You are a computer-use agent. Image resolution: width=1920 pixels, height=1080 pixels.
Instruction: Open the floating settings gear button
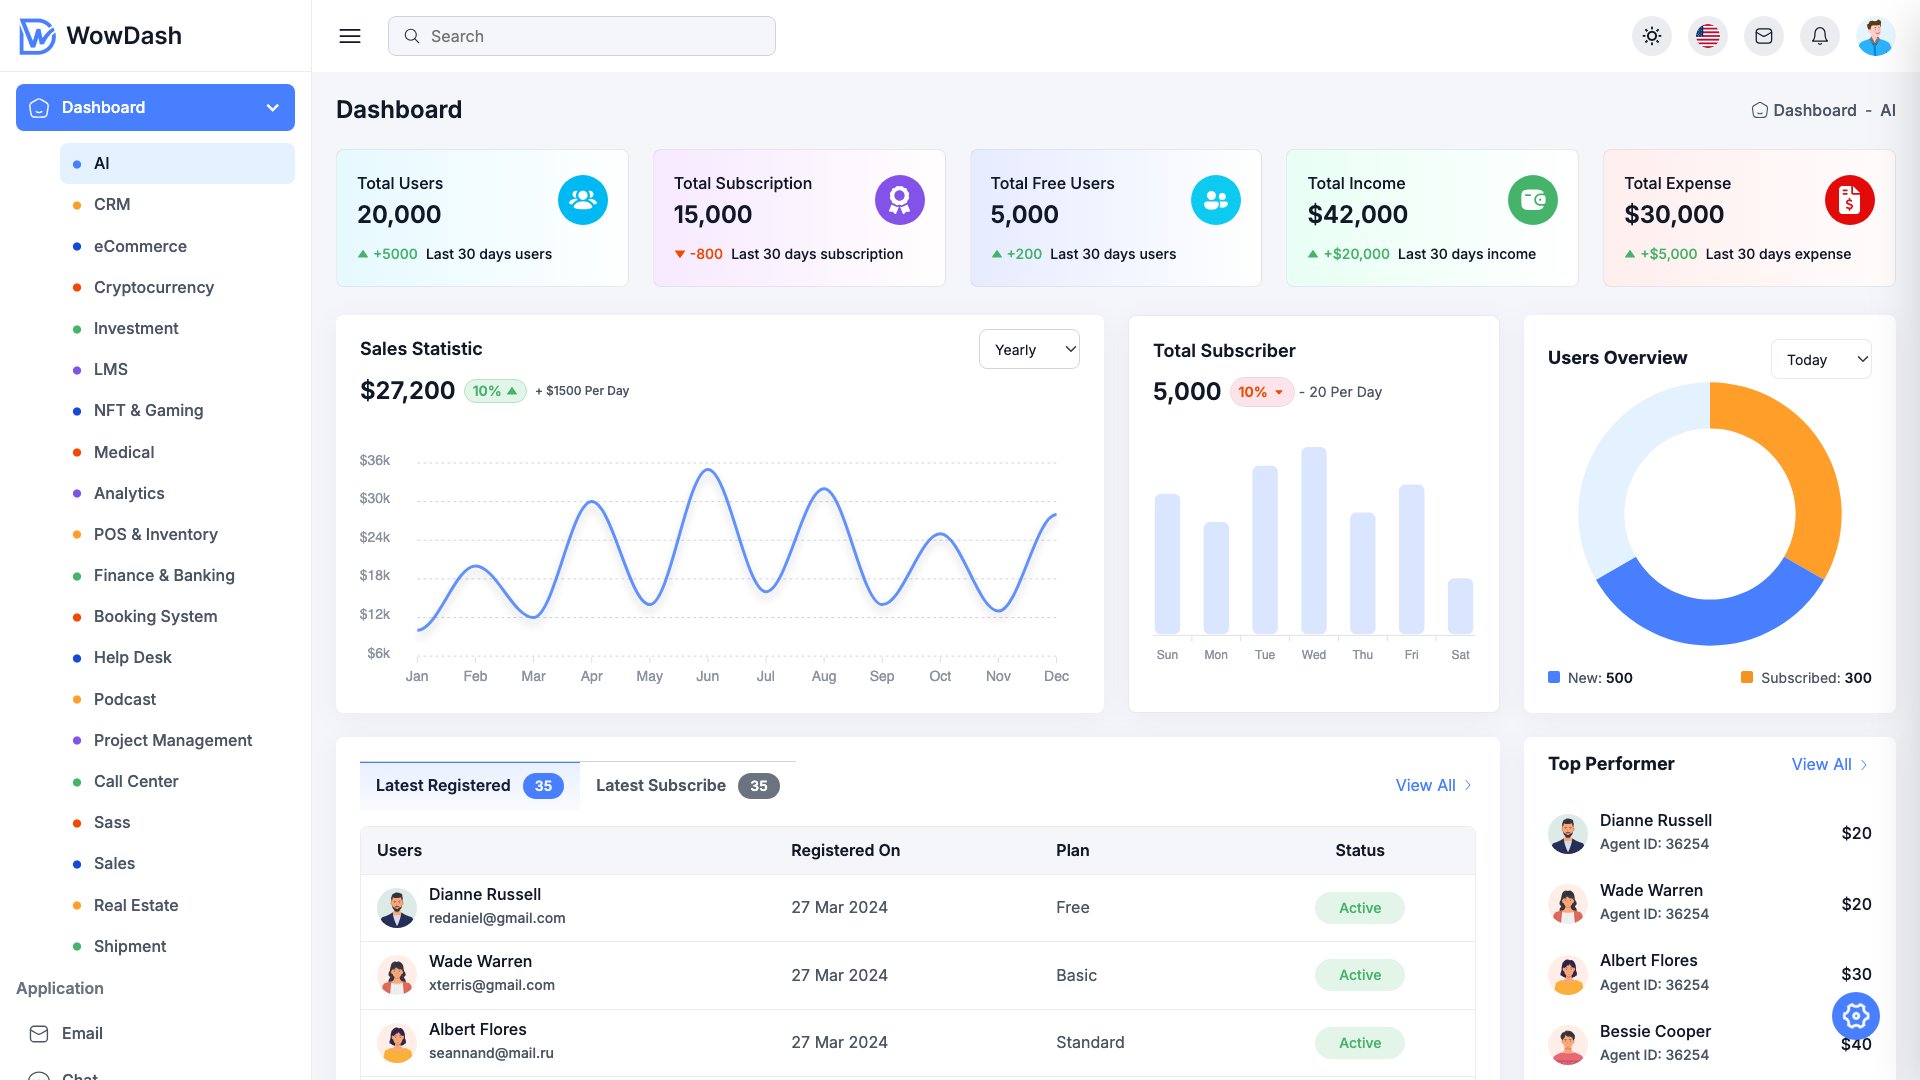1855,1016
